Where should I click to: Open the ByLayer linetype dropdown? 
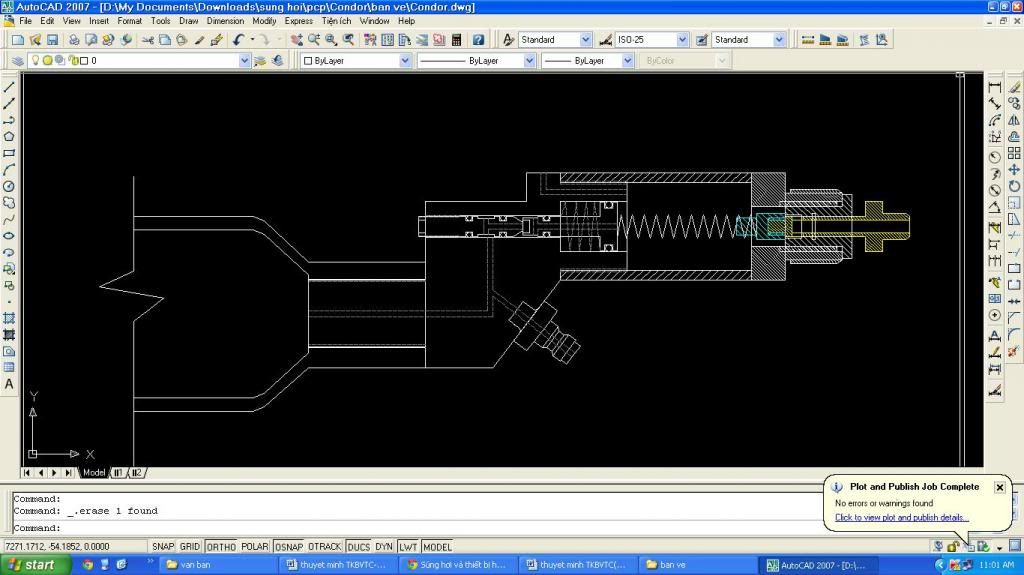point(530,61)
